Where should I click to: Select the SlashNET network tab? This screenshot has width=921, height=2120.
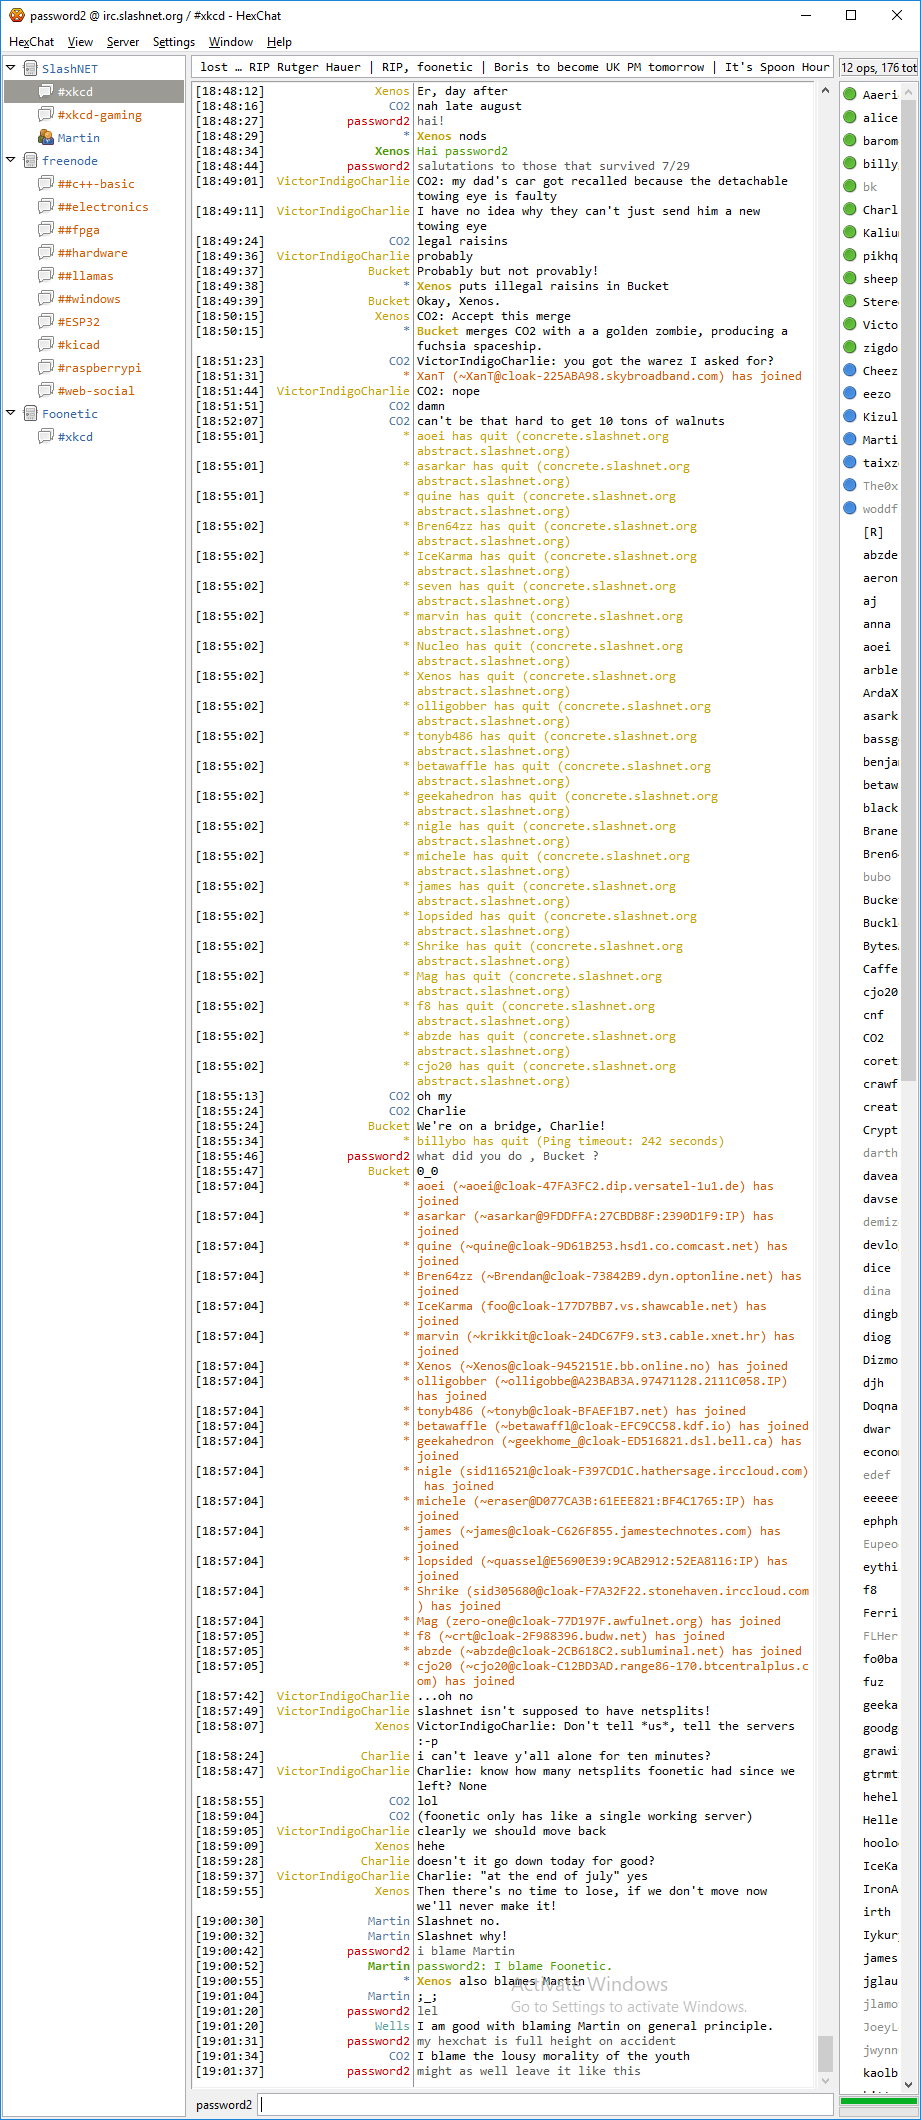click(70, 68)
